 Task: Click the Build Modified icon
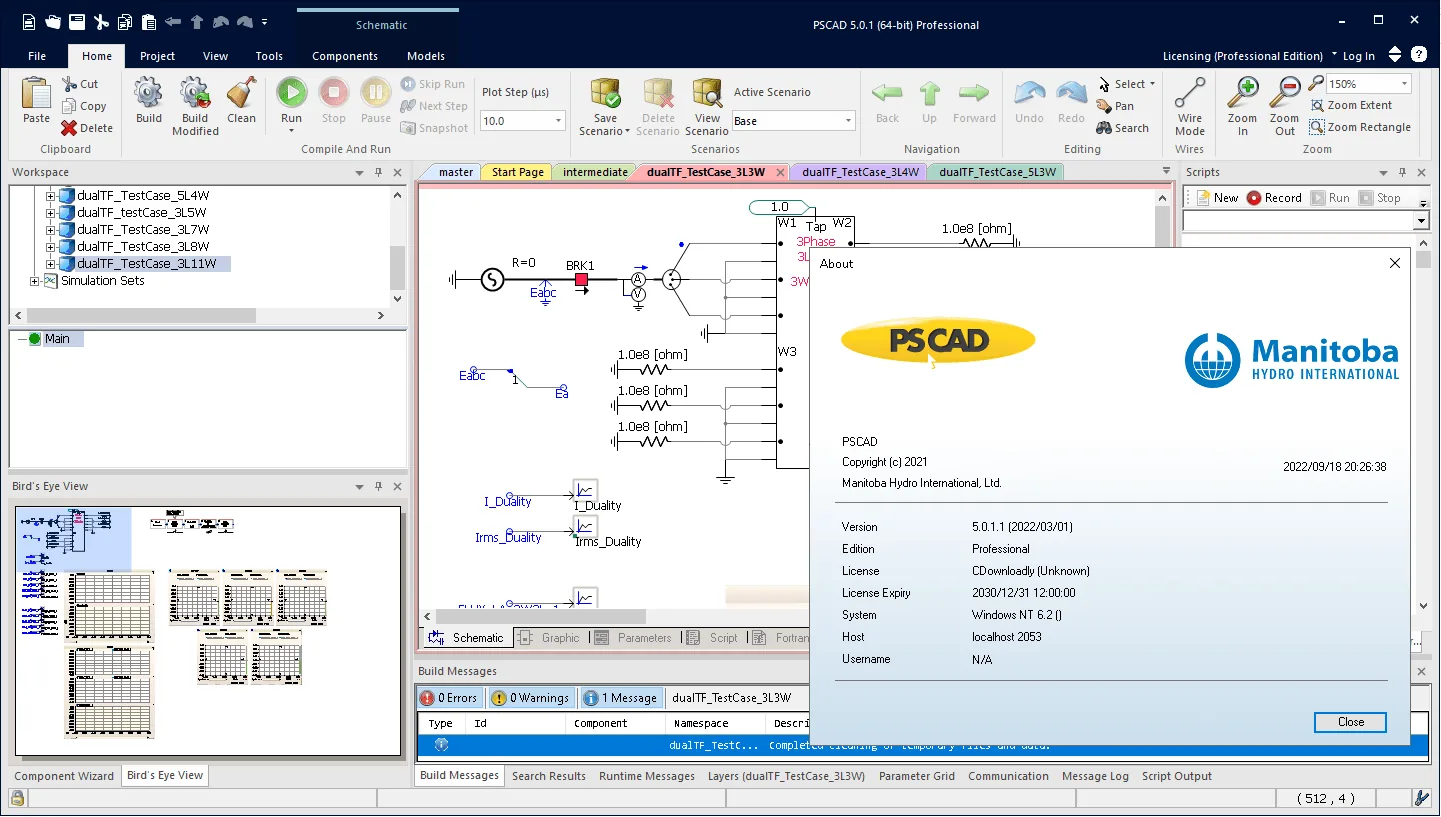[x=195, y=93]
